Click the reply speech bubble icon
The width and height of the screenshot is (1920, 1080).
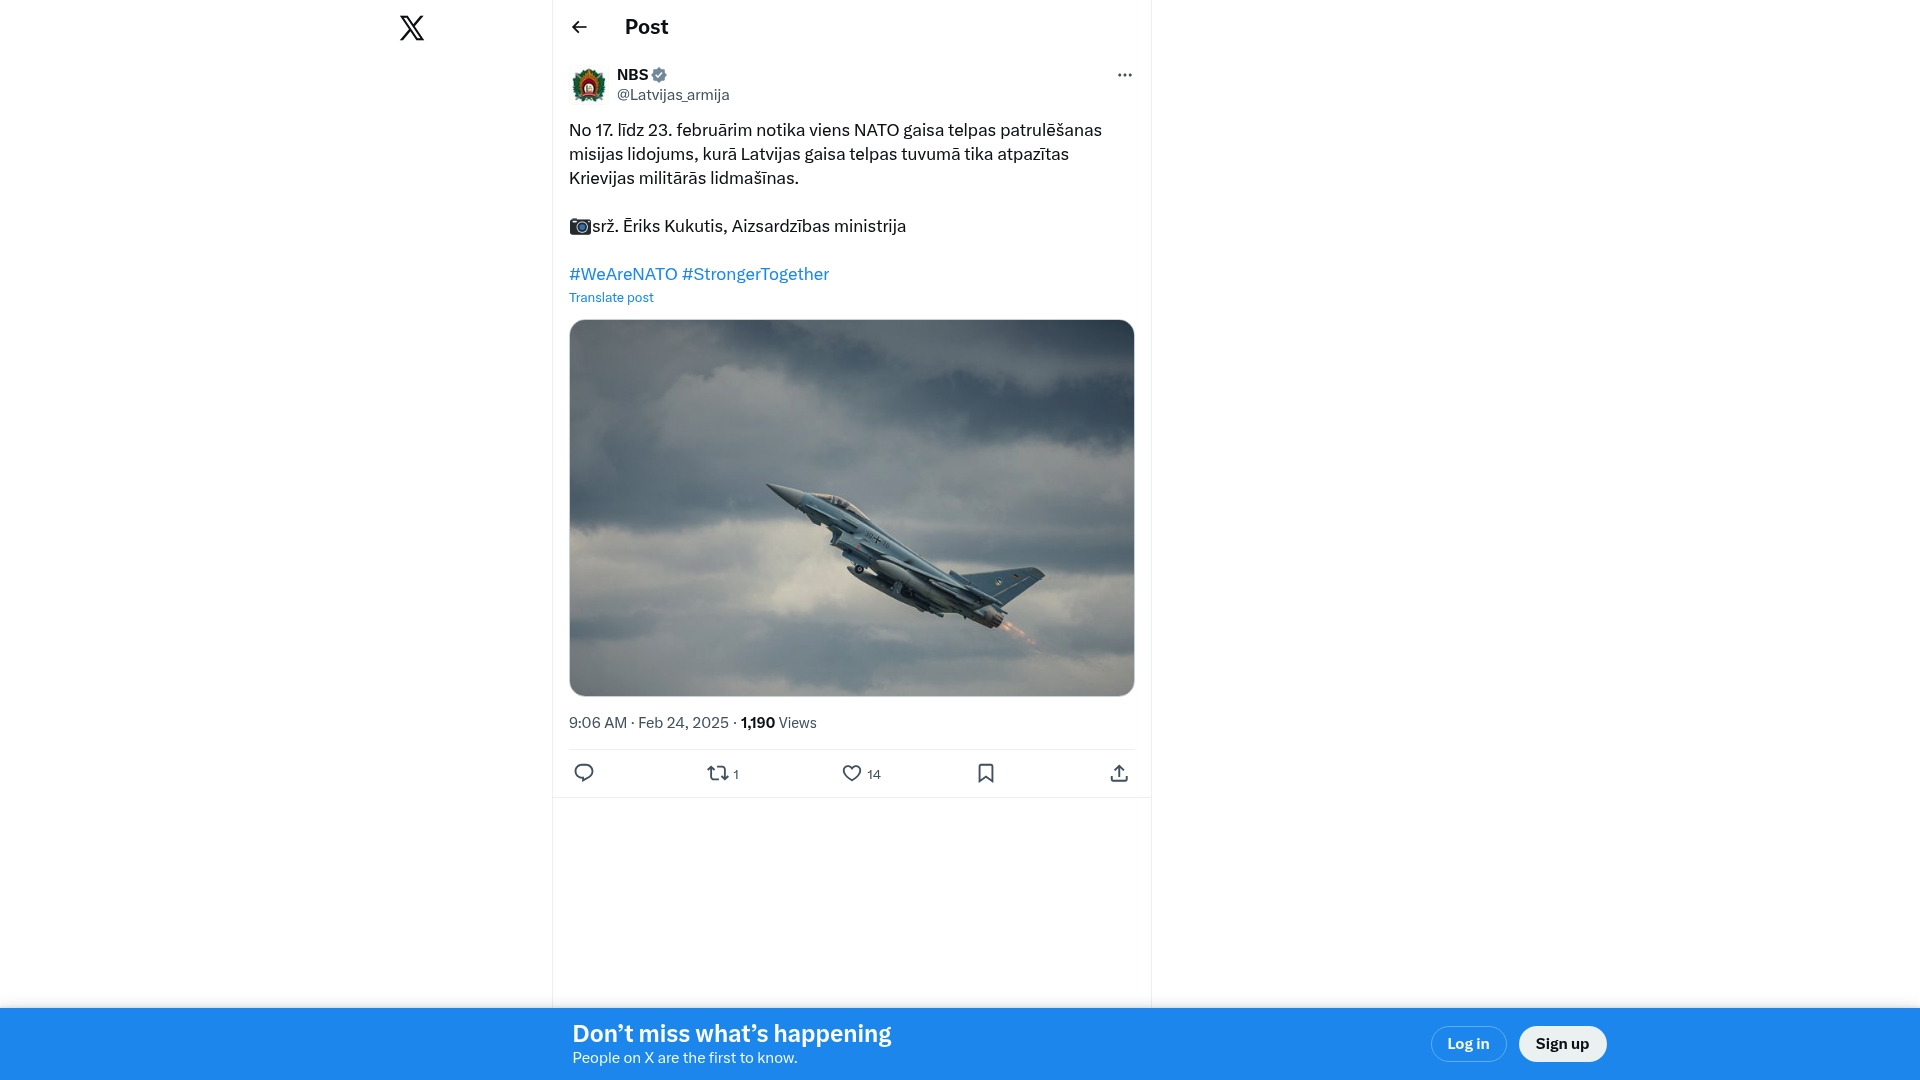pos(584,773)
